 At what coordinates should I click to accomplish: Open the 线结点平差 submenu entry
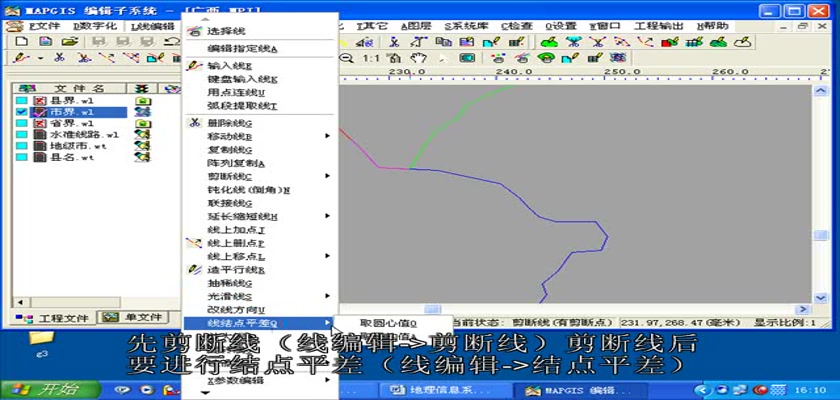click(x=259, y=323)
